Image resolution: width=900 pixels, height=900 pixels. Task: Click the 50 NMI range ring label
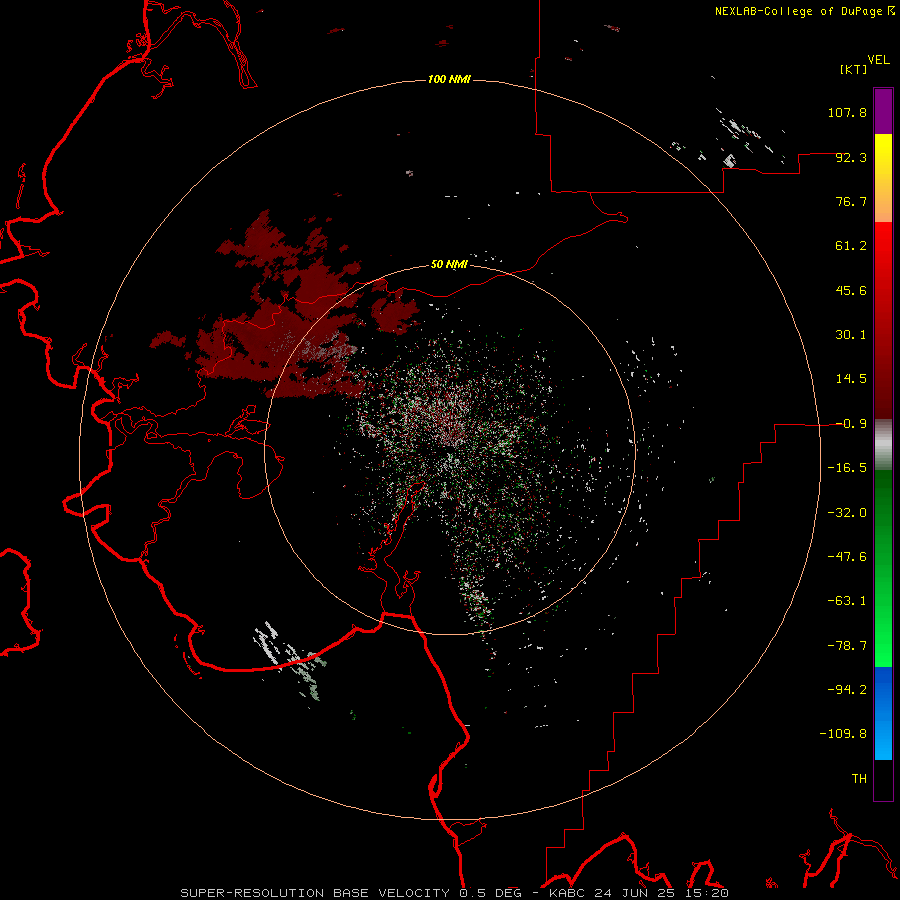[449, 265]
